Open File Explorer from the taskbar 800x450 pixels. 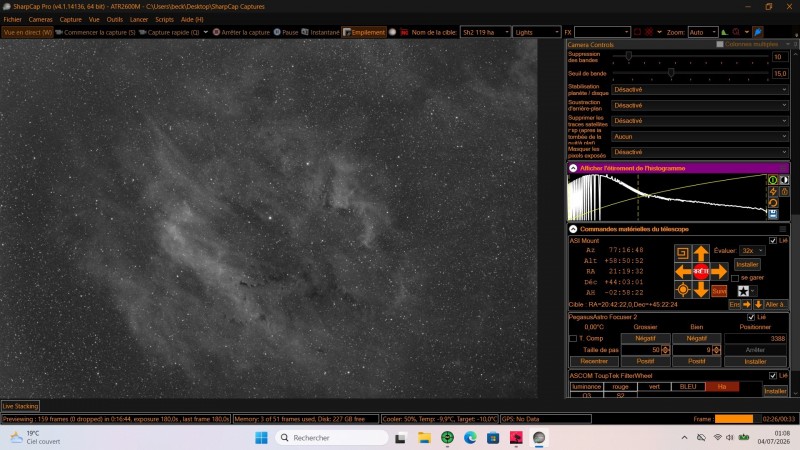424,438
